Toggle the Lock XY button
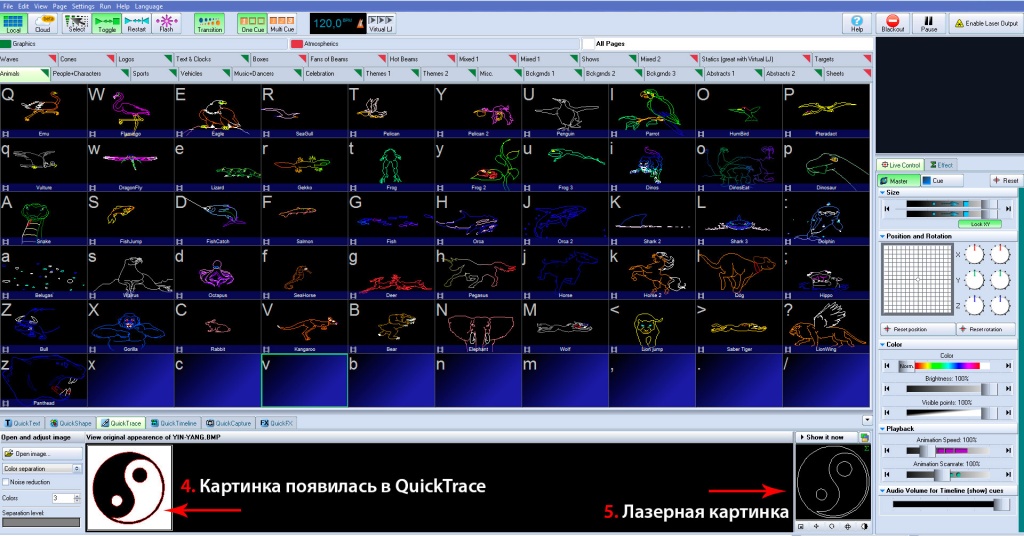This screenshot has width=1024, height=536. pyautogui.click(x=980, y=224)
